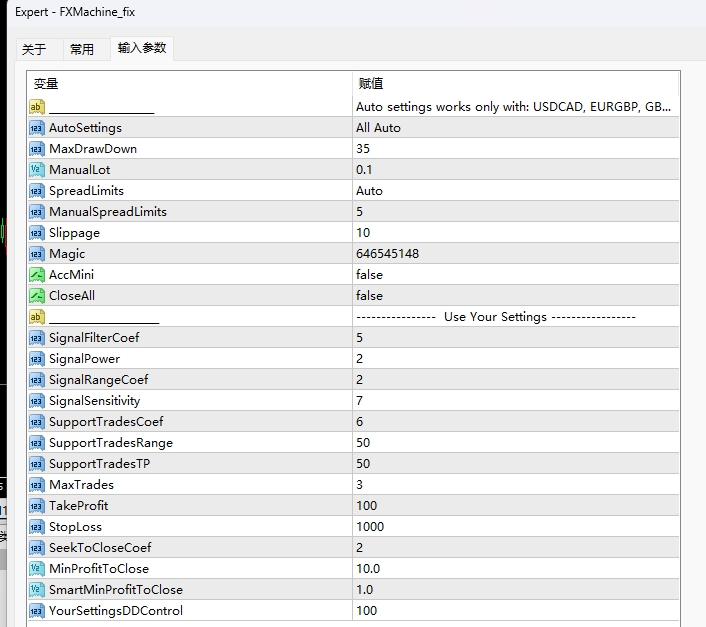The width and height of the screenshot is (706, 627).
Task: Click the CloseAll boolean icon
Action: pyautogui.click(x=37, y=296)
